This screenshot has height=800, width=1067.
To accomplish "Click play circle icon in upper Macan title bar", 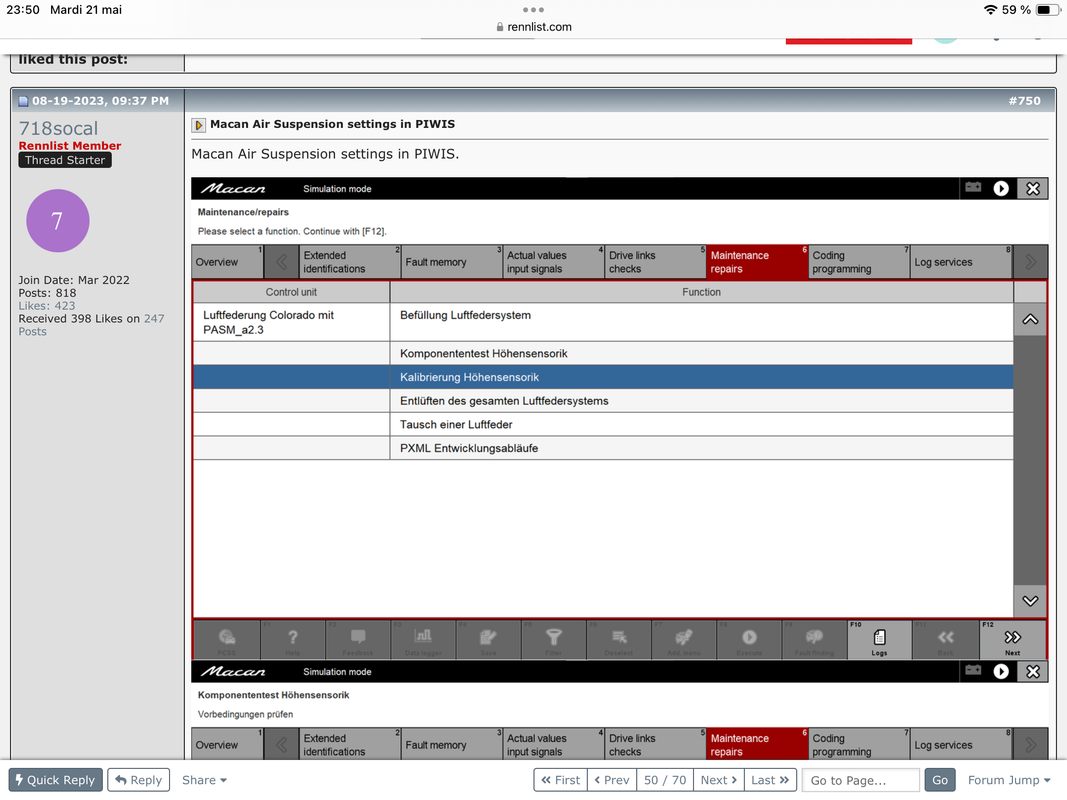I will 1001,188.
